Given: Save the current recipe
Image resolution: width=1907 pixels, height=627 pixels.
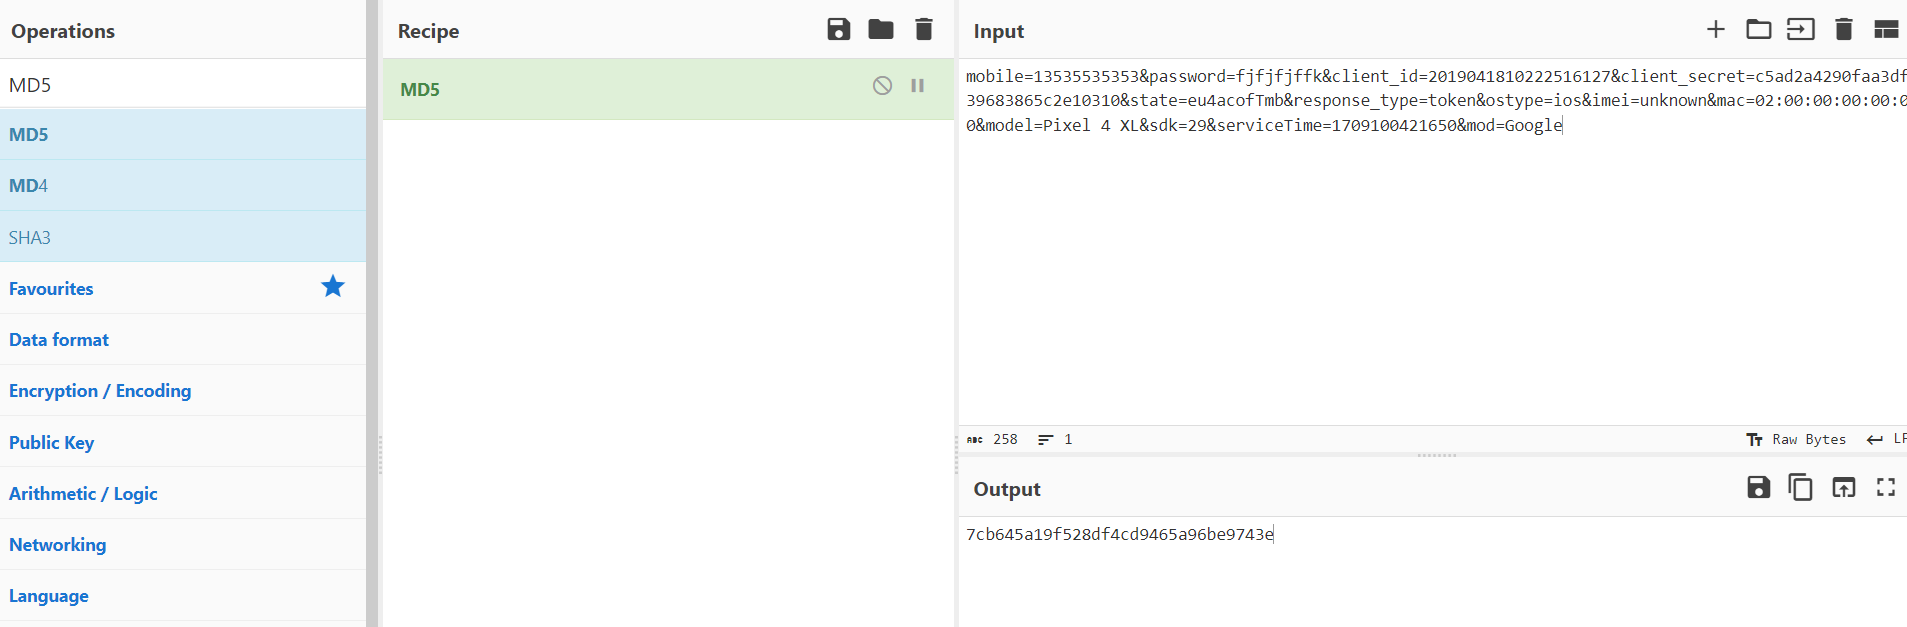Looking at the screenshot, I should [x=838, y=30].
